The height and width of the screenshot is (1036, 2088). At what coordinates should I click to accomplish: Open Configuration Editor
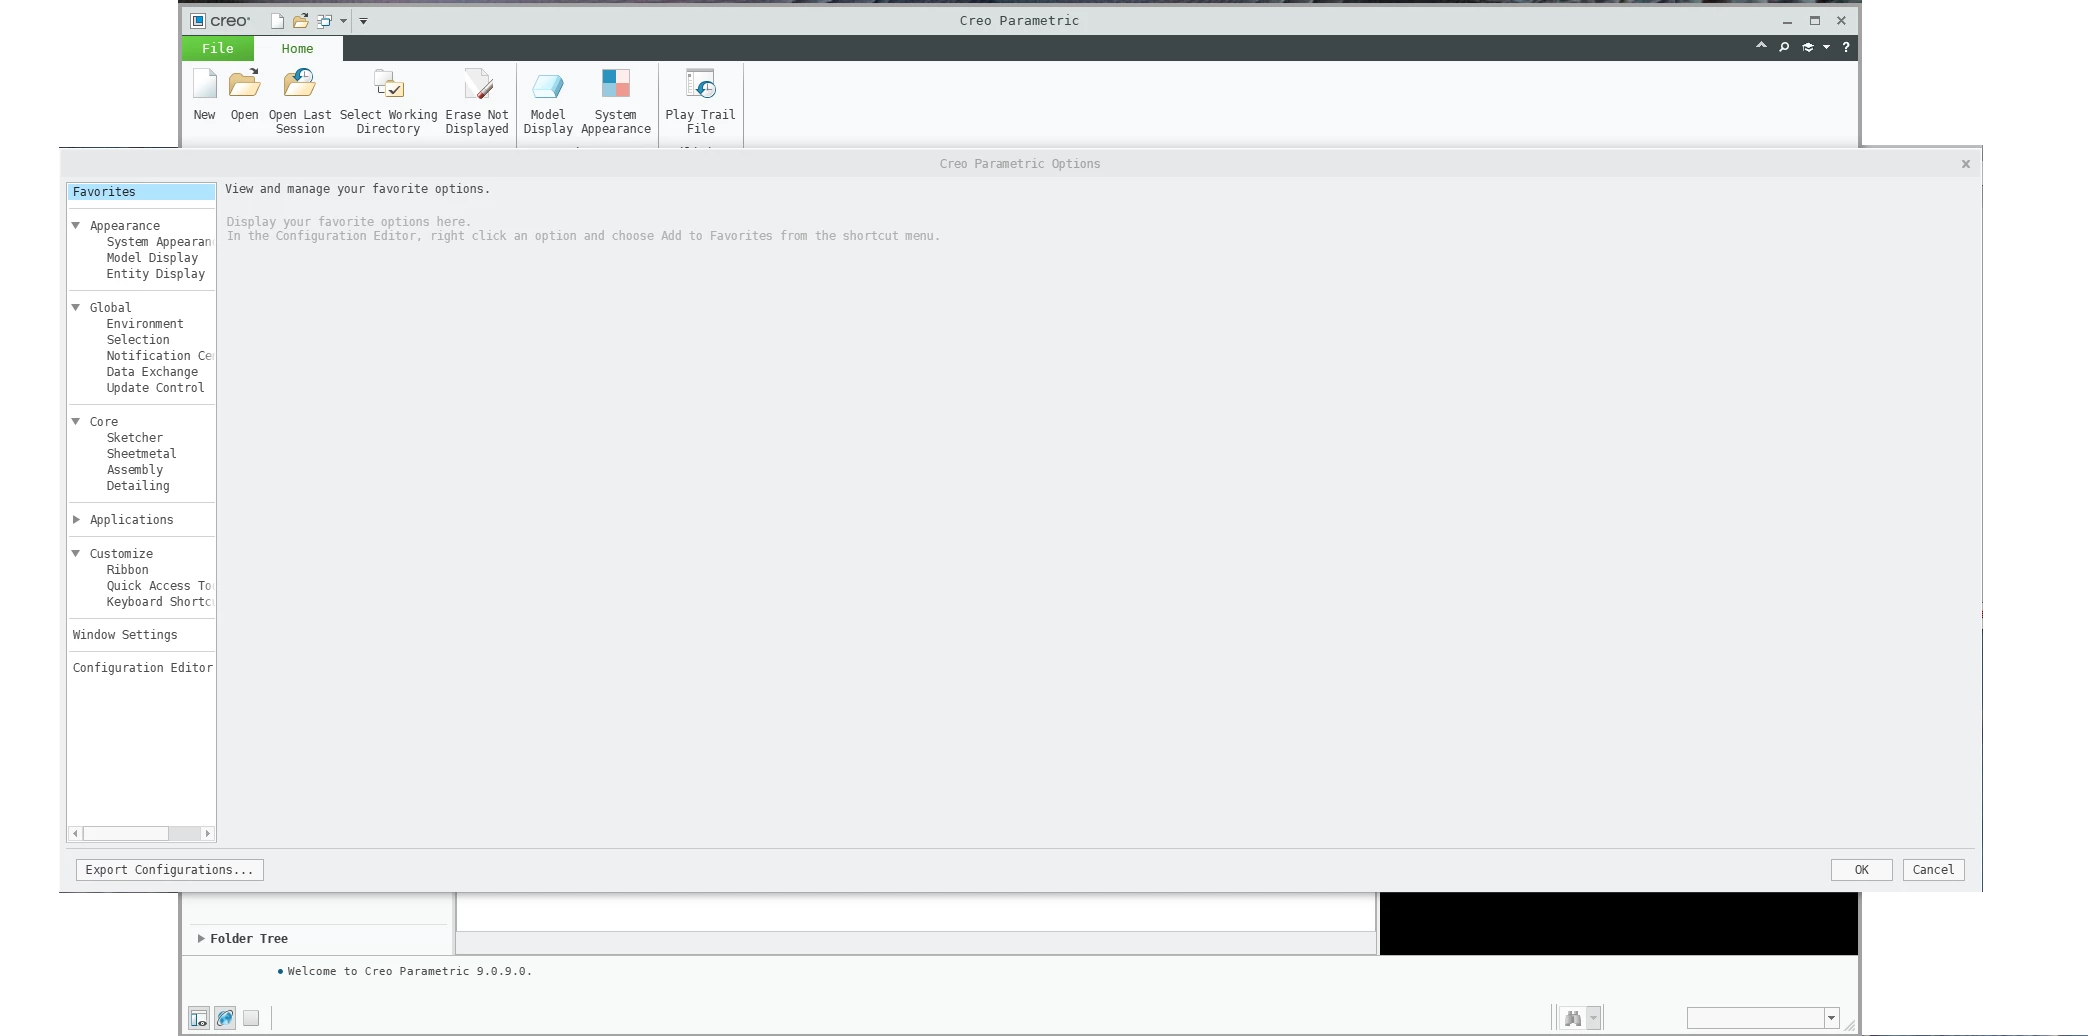click(142, 668)
